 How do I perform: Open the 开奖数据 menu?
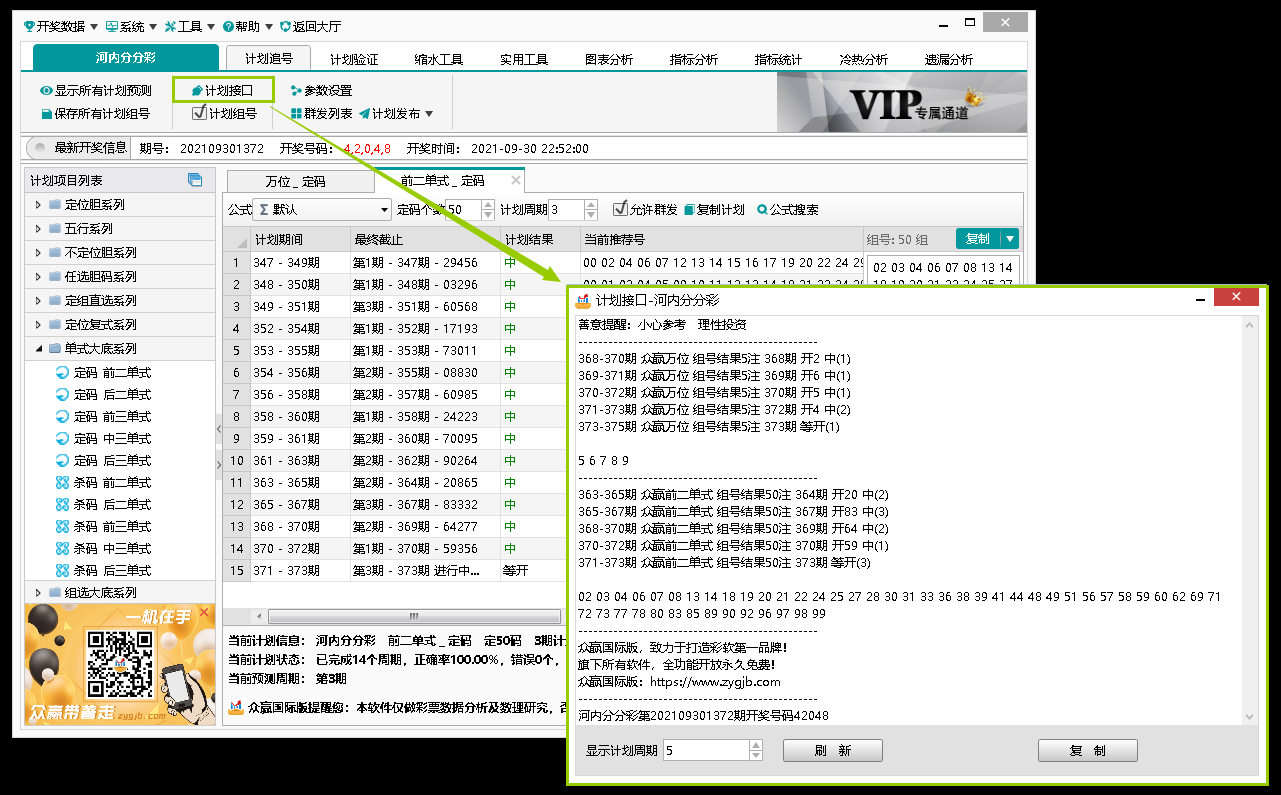[x=60, y=26]
